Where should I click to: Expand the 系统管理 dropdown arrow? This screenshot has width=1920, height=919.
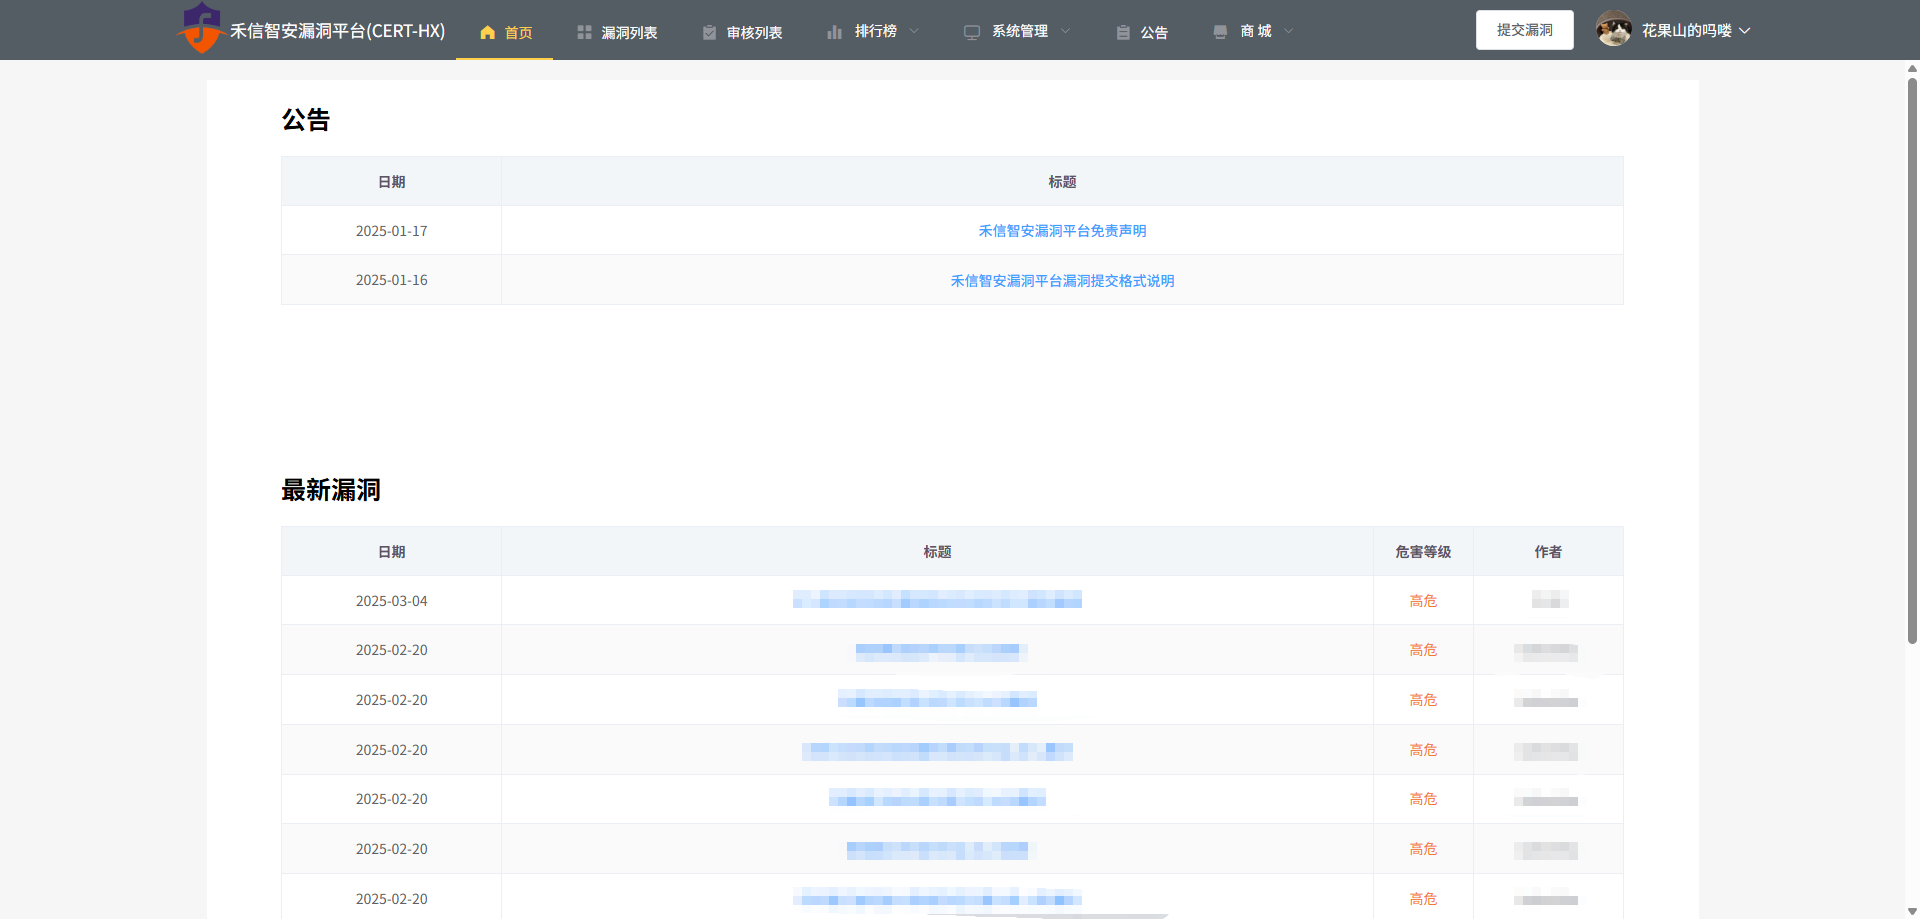pyautogui.click(x=1065, y=31)
